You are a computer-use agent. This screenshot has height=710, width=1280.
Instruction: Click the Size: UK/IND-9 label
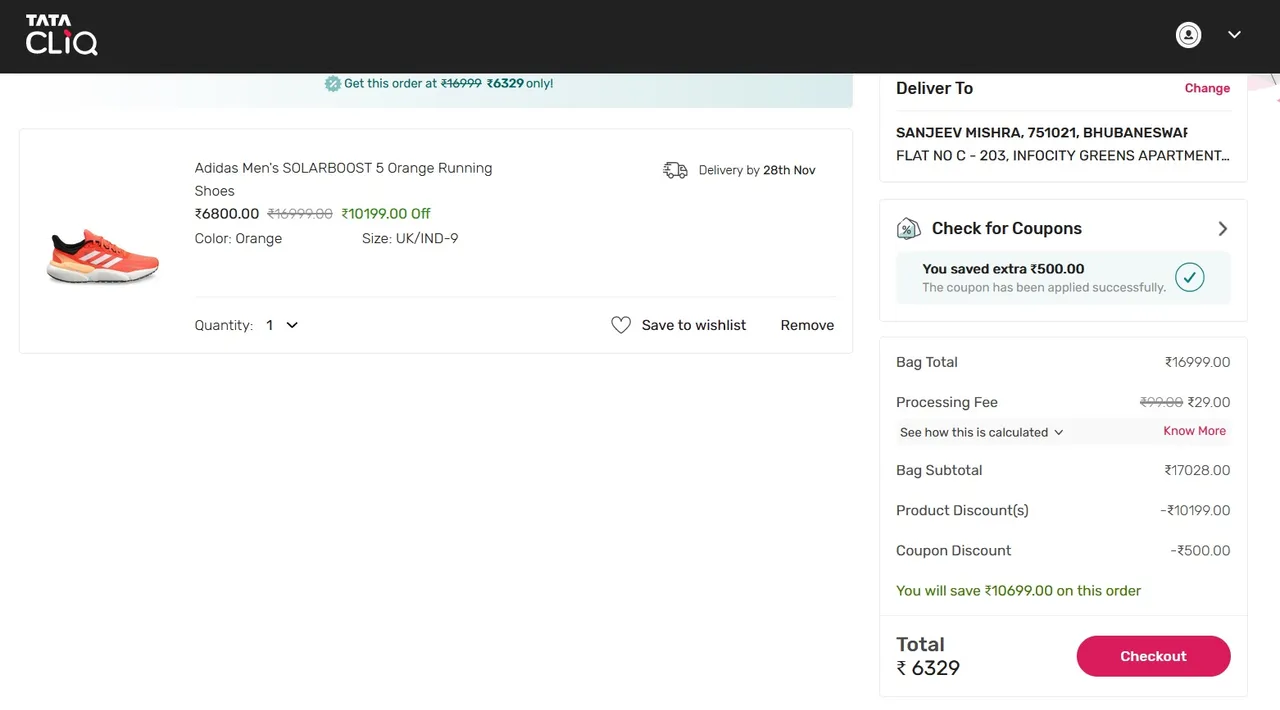point(410,239)
